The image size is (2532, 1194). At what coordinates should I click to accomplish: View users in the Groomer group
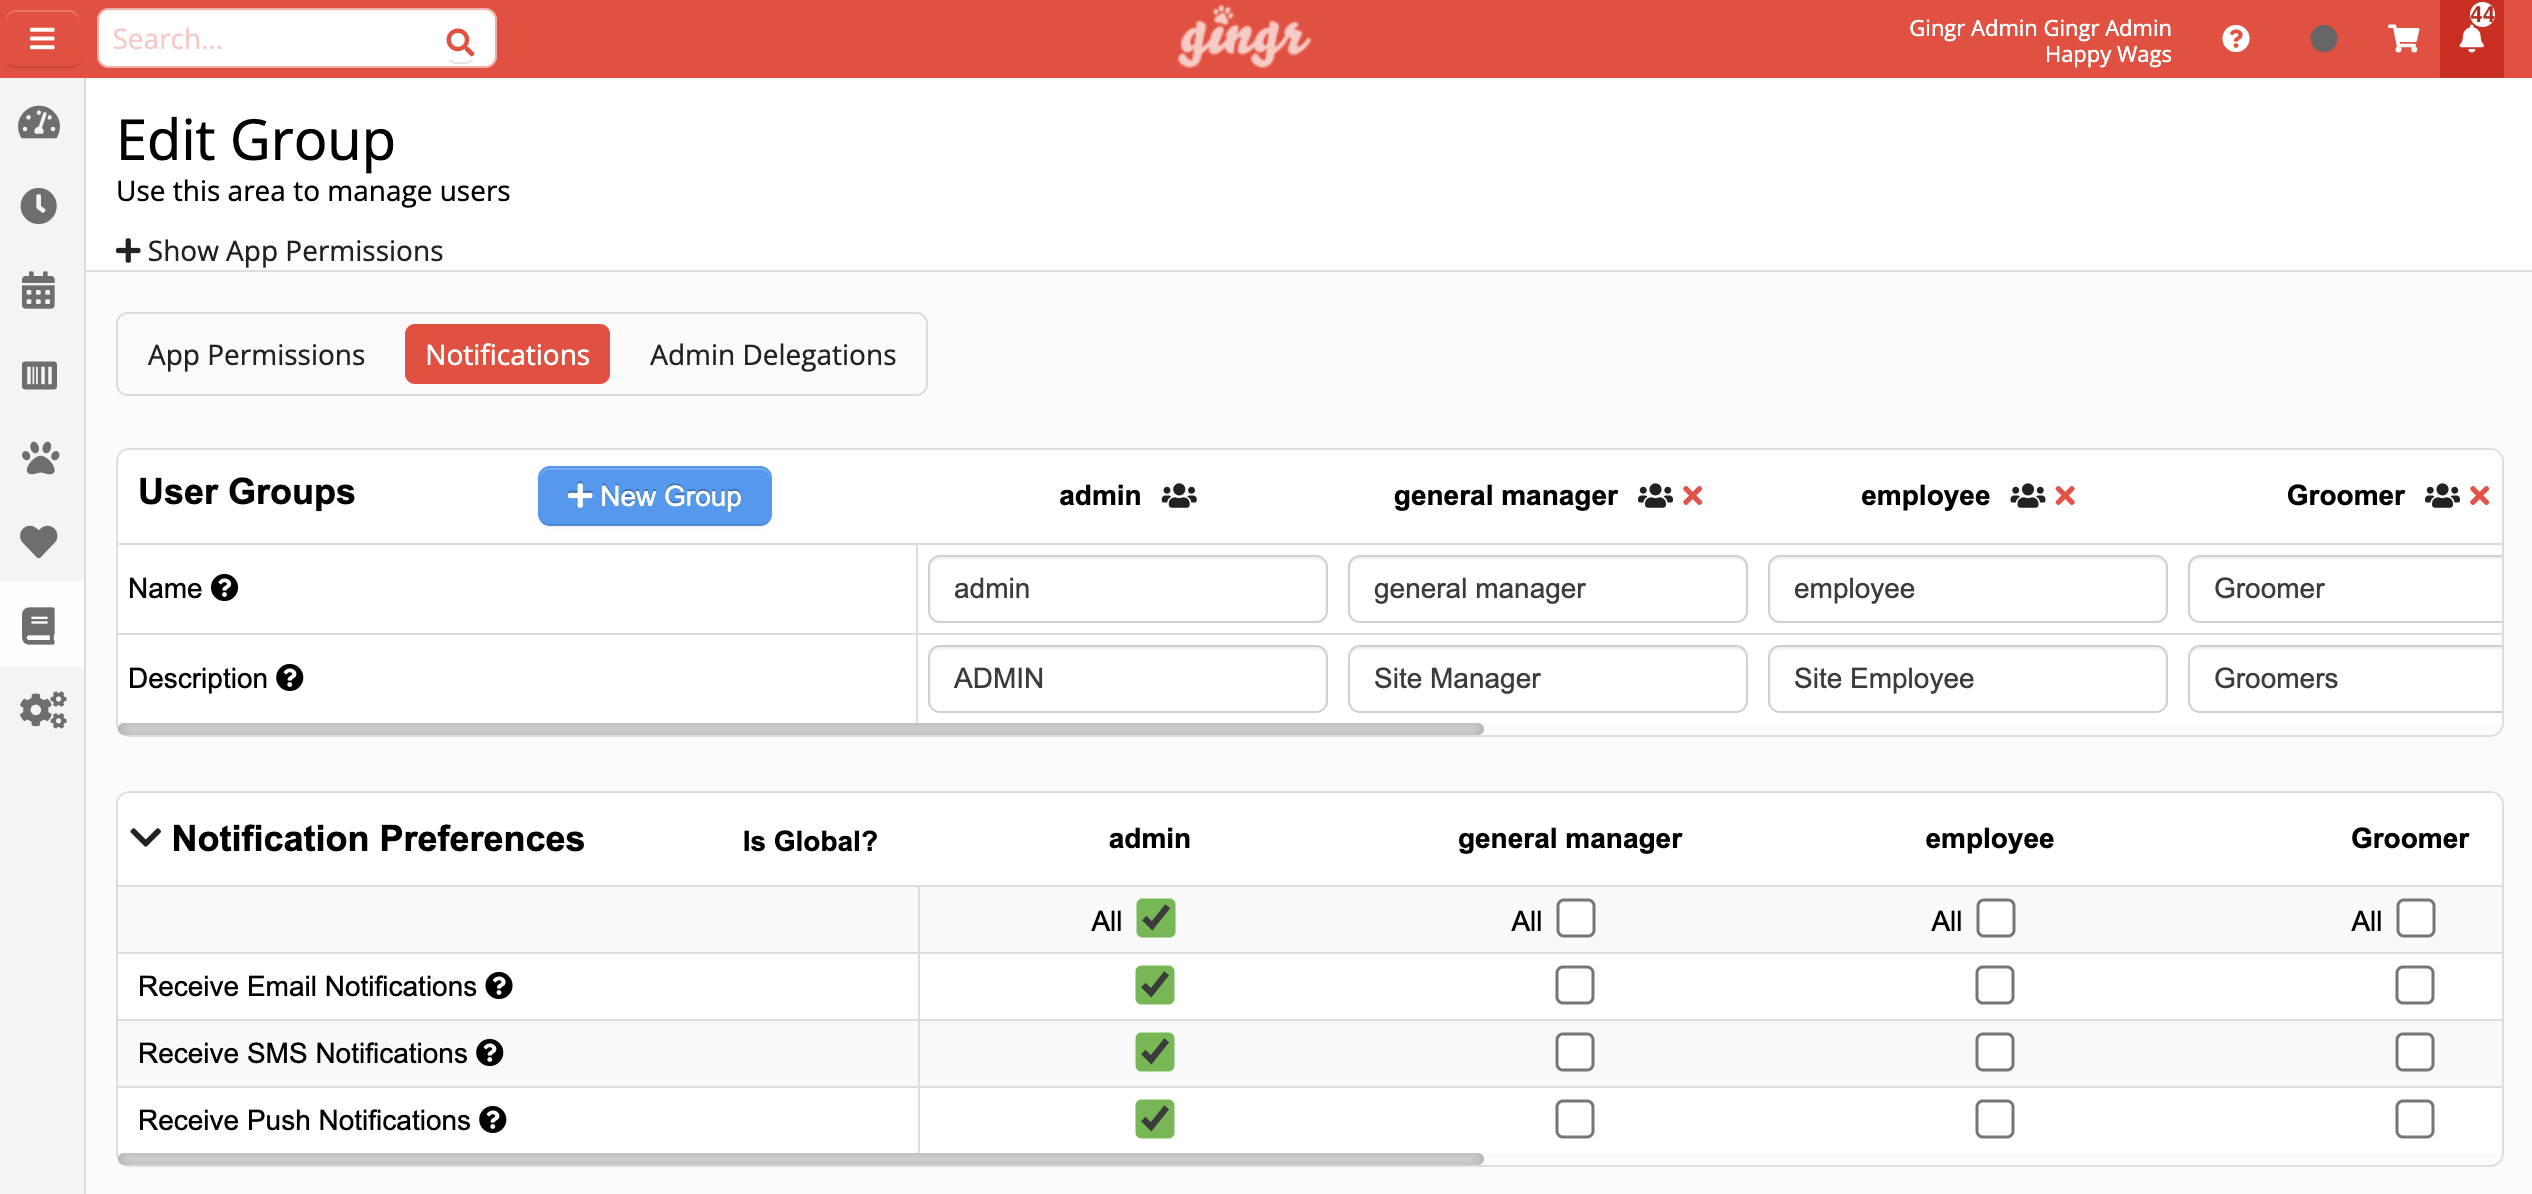2442,496
